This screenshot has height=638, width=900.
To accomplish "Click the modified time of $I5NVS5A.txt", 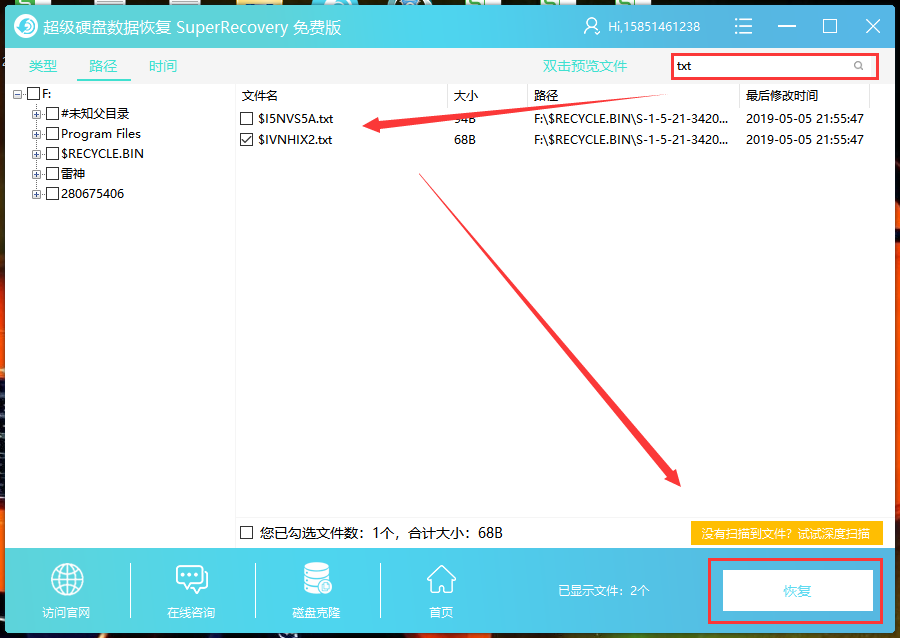I will click(805, 119).
